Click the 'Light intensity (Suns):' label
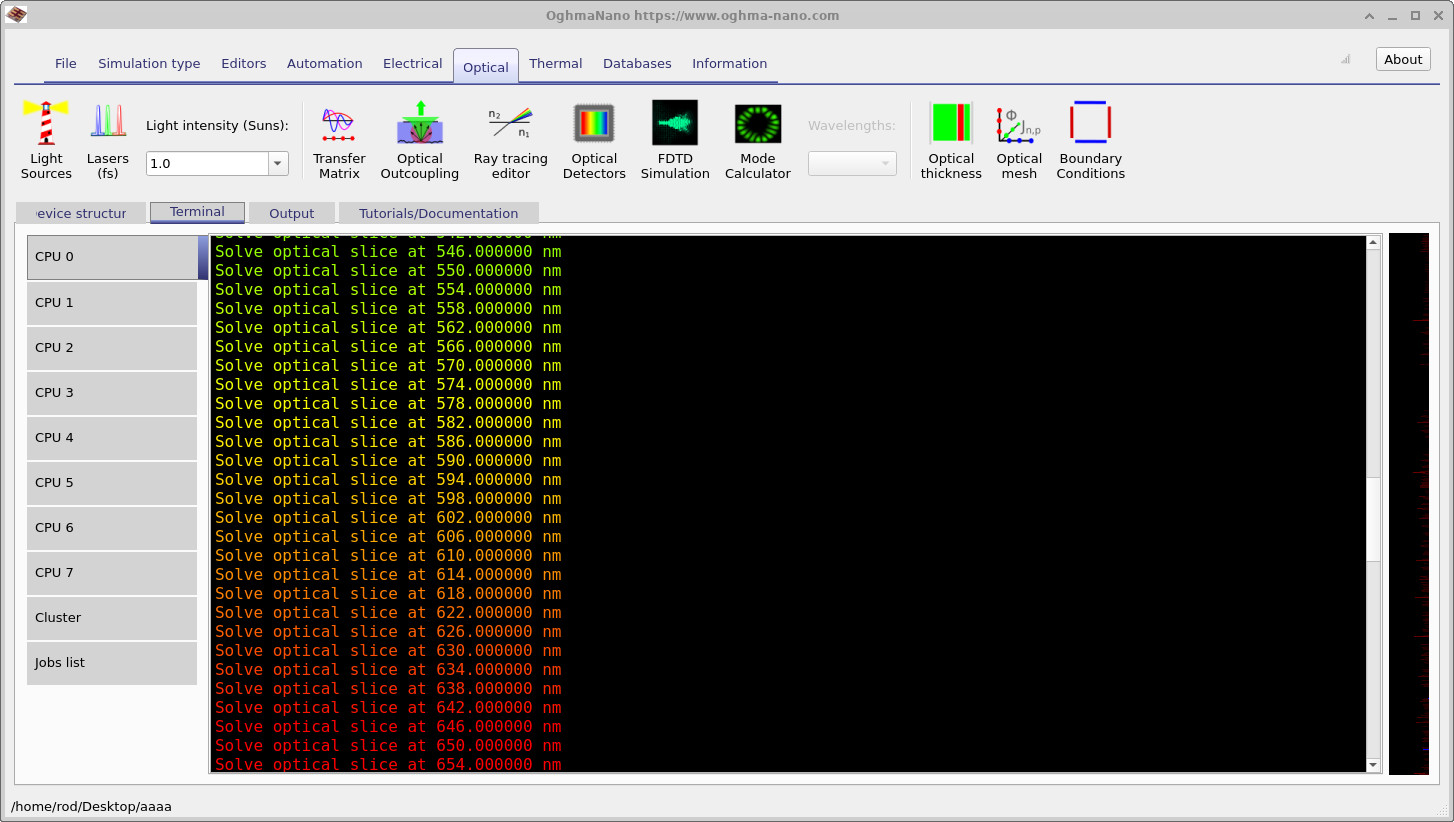 pos(217,126)
